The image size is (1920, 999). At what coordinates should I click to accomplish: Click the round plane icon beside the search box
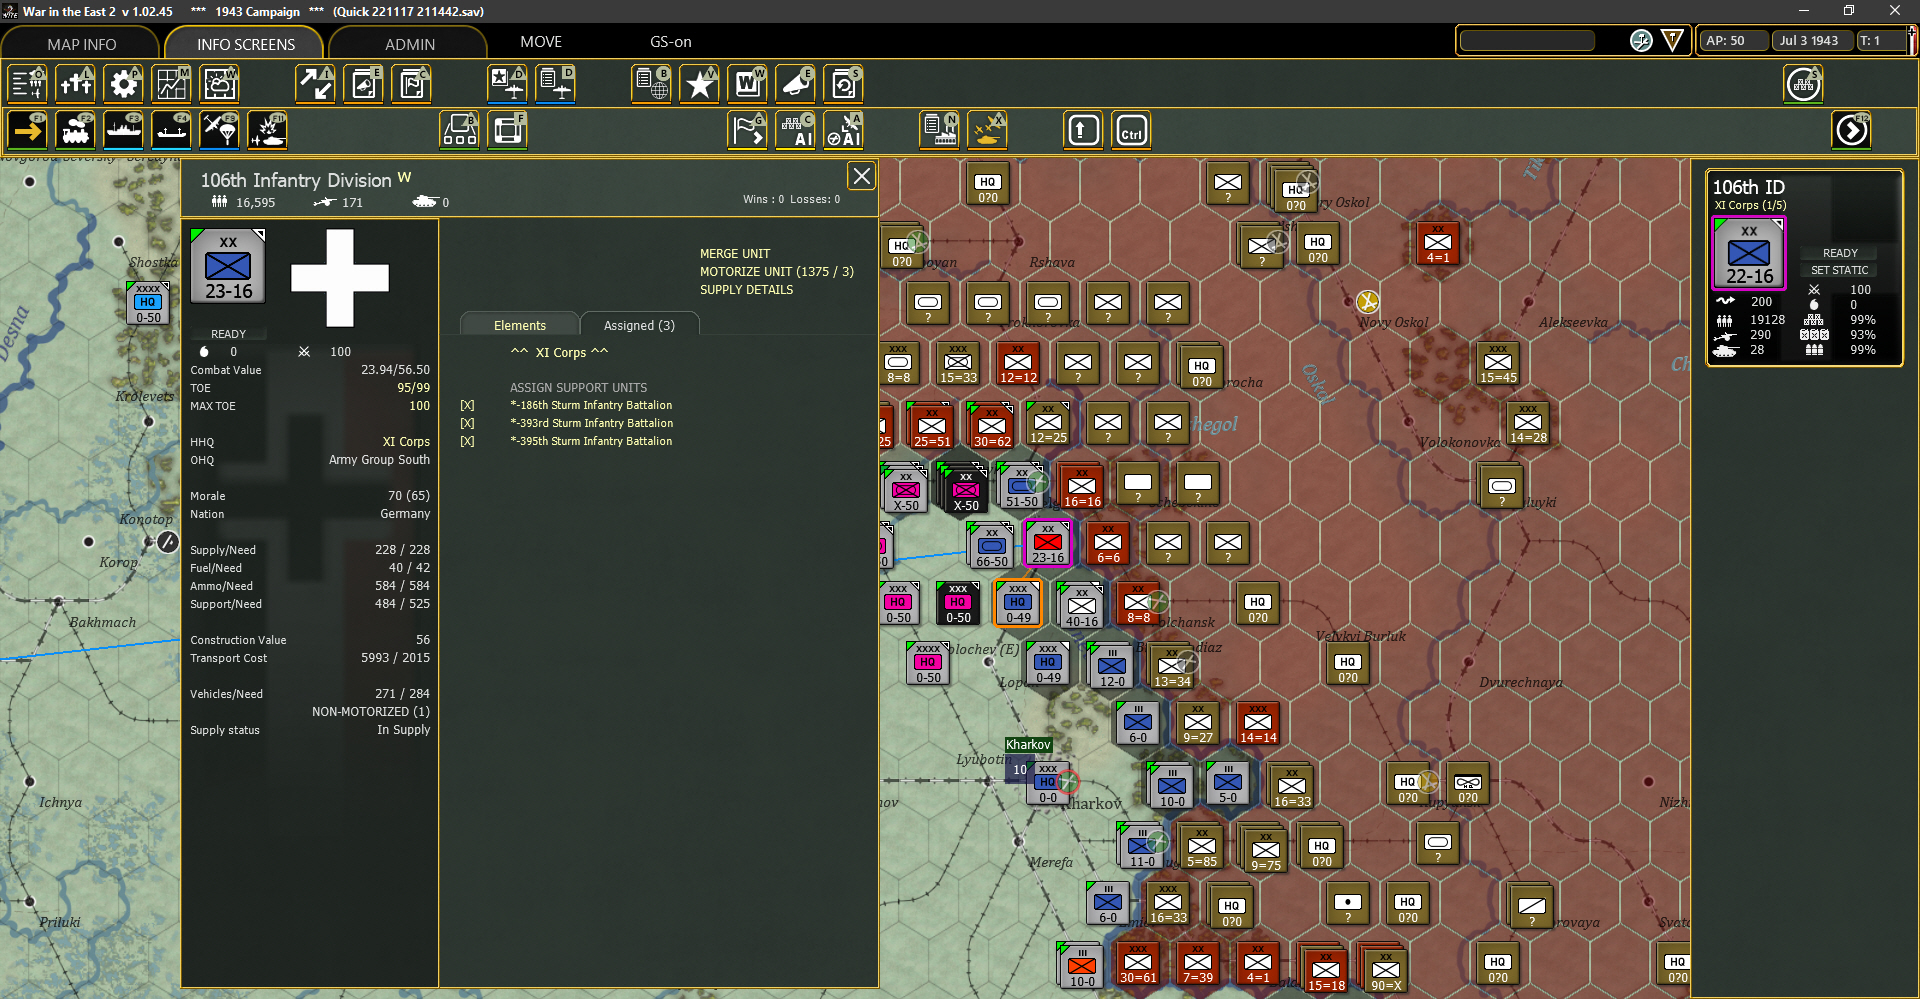coord(1641,40)
